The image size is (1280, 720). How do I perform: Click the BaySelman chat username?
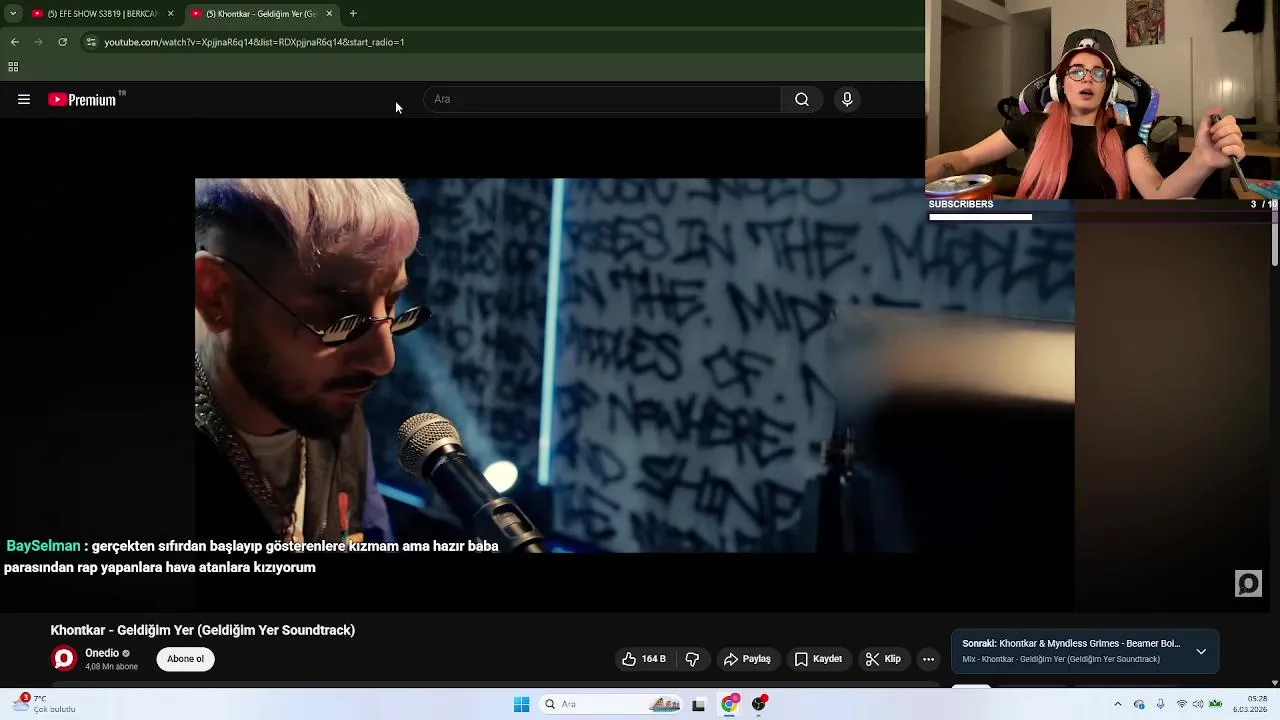coord(43,546)
